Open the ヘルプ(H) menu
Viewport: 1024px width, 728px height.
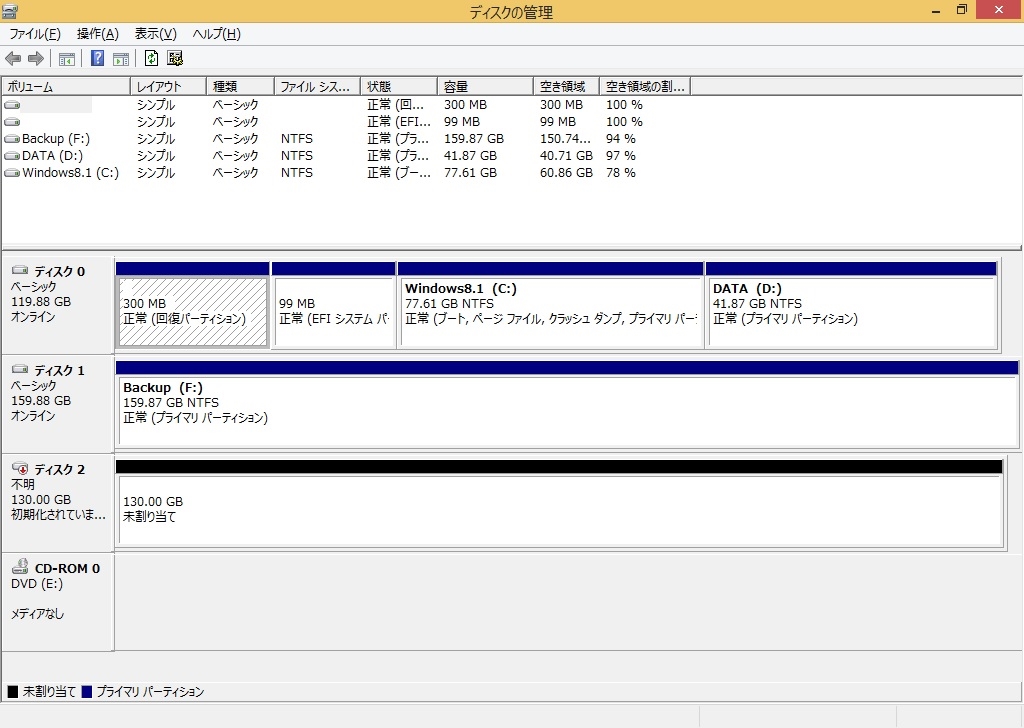point(216,34)
